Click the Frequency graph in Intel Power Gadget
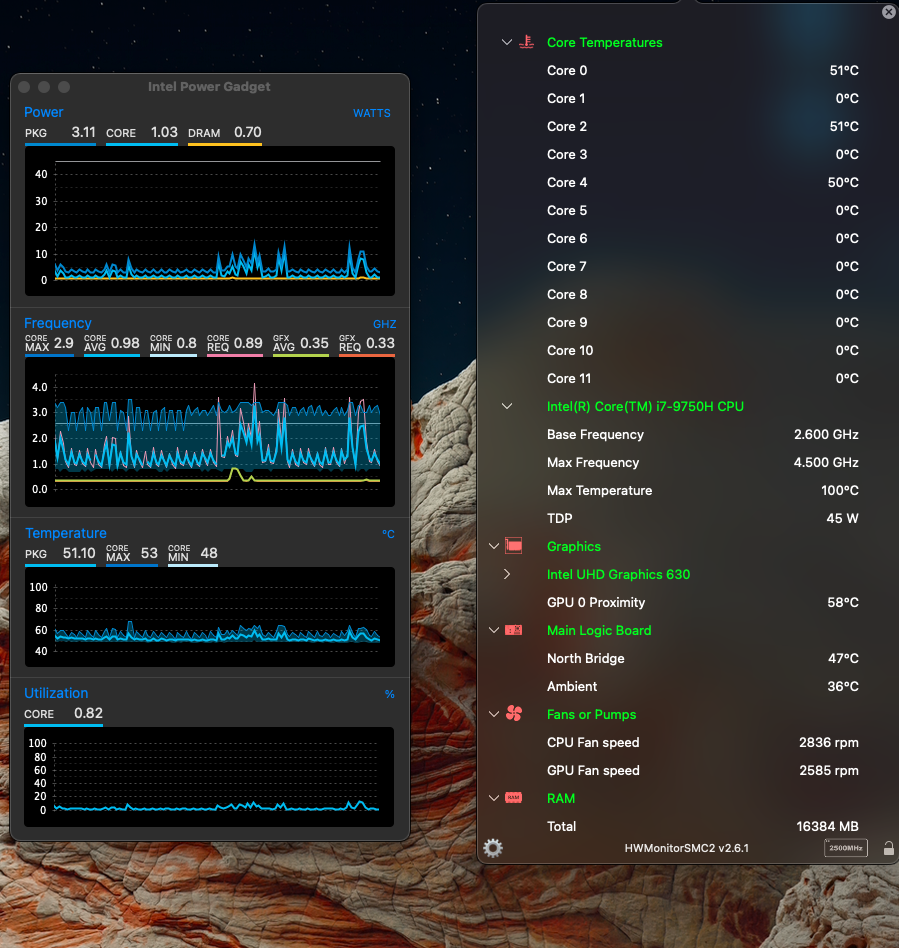This screenshot has height=948, width=899. click(x=210, y=432)
